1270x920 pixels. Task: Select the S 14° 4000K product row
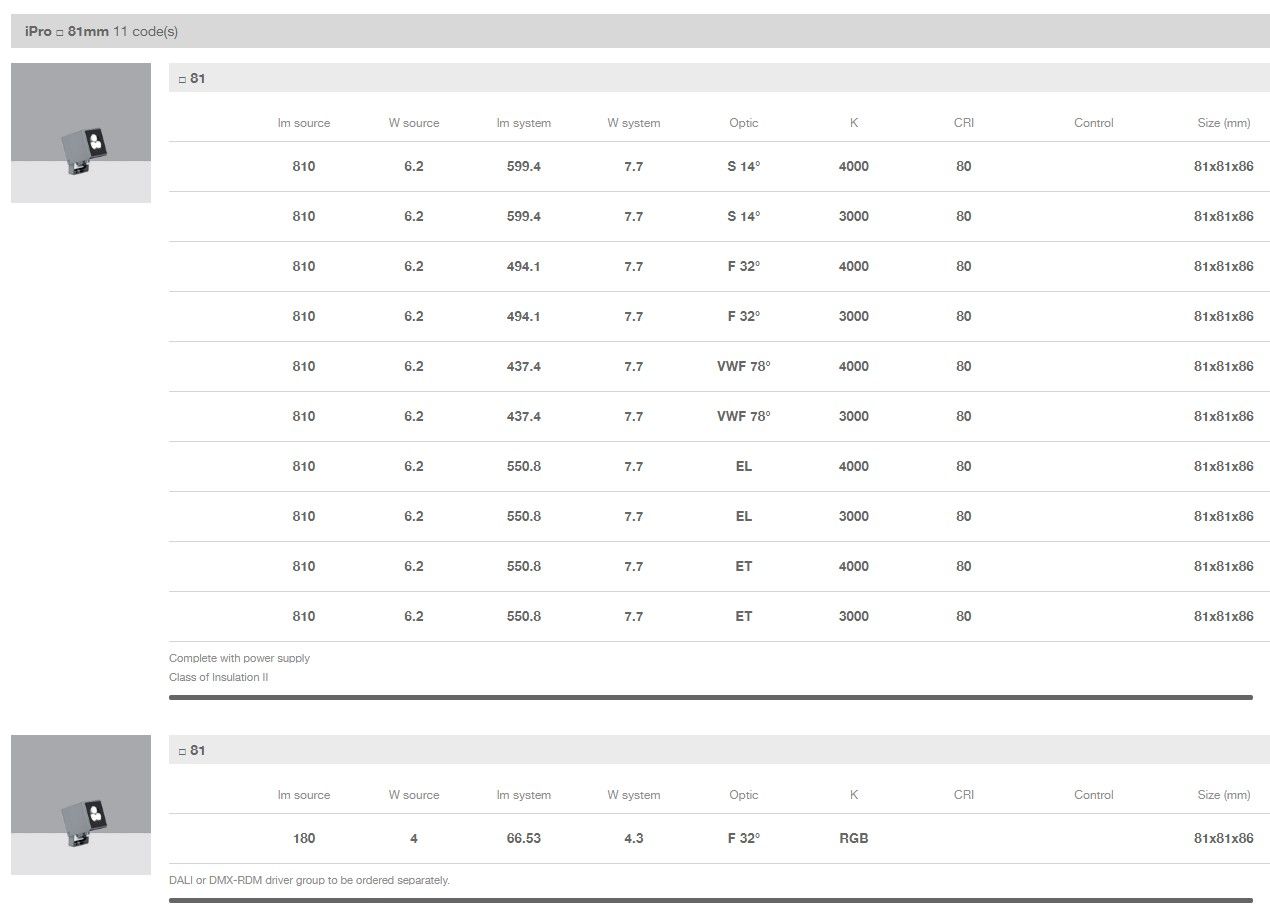pos(718,167)
